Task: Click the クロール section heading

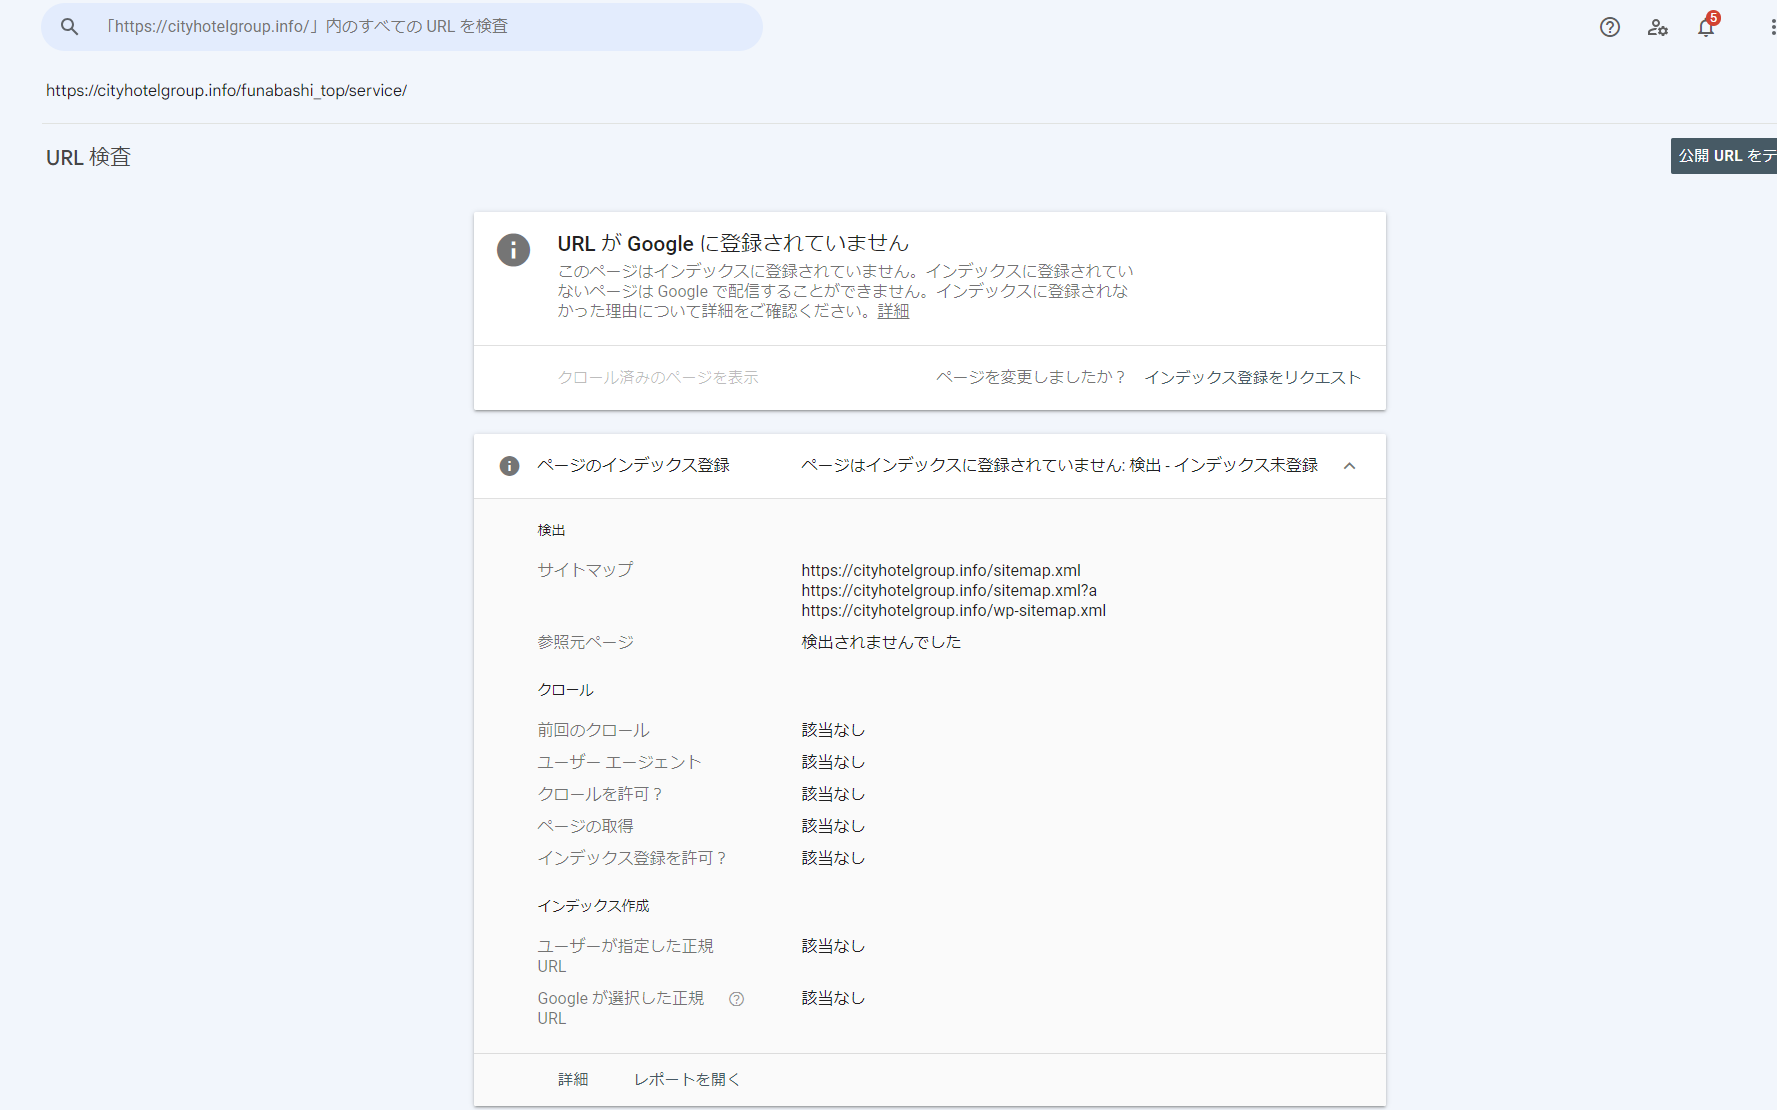Action: point(565,690)
